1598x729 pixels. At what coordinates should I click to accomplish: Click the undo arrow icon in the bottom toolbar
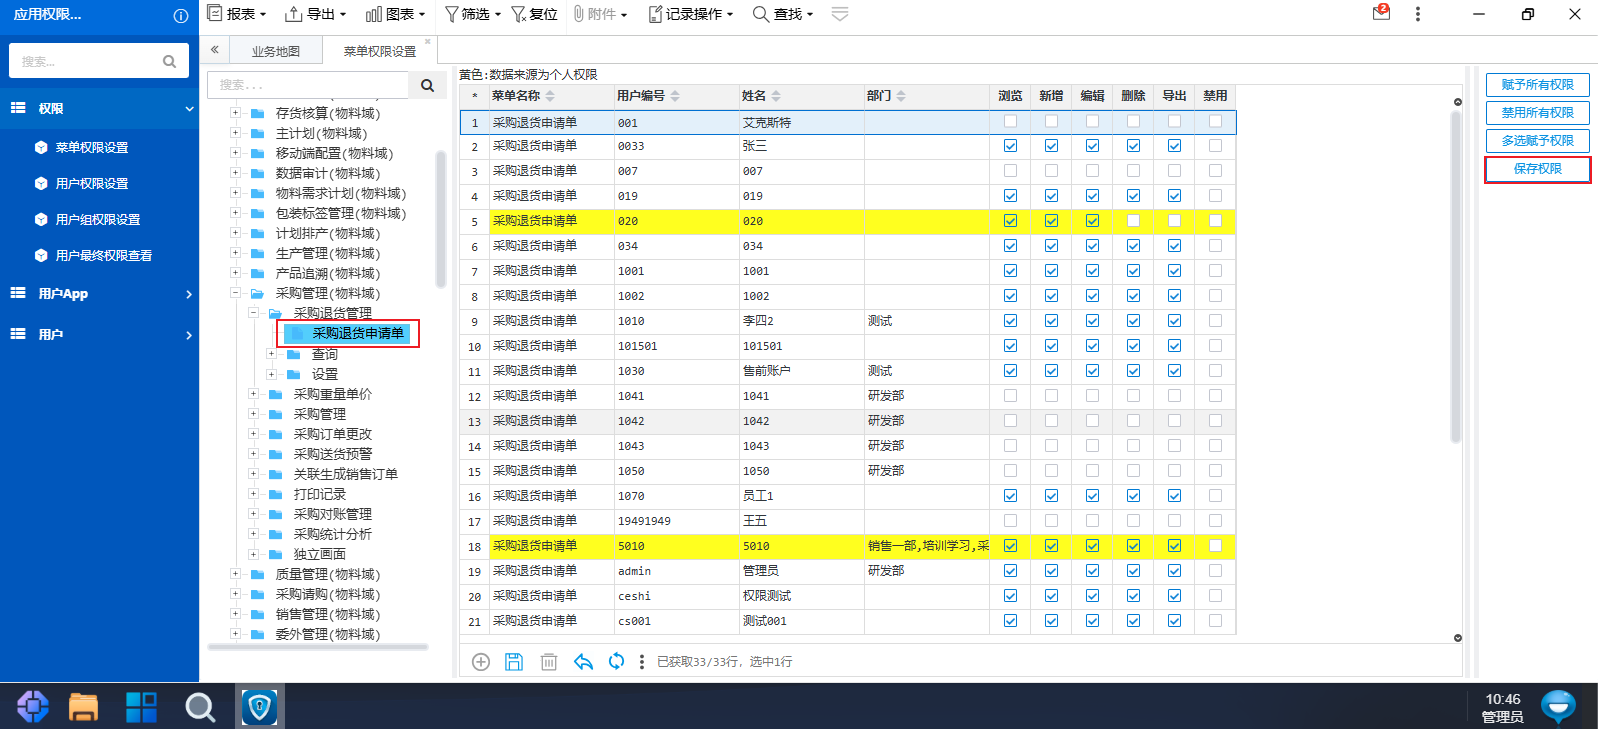(x=583, y=662)
